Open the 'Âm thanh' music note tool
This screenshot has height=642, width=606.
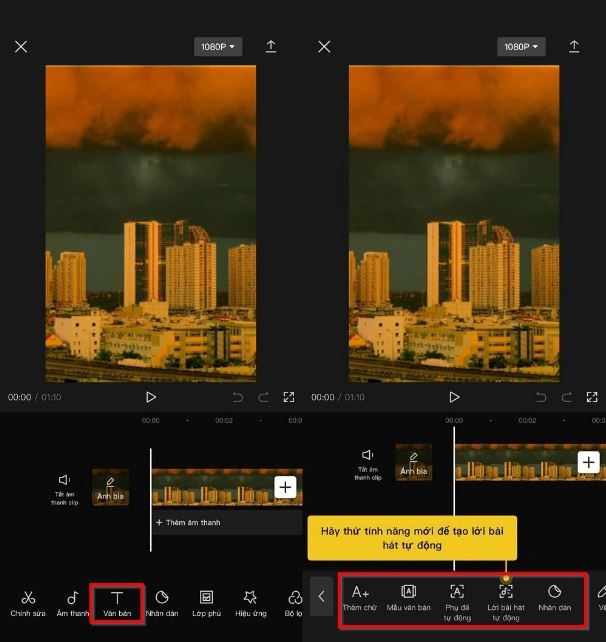click(x=72, y=604)
